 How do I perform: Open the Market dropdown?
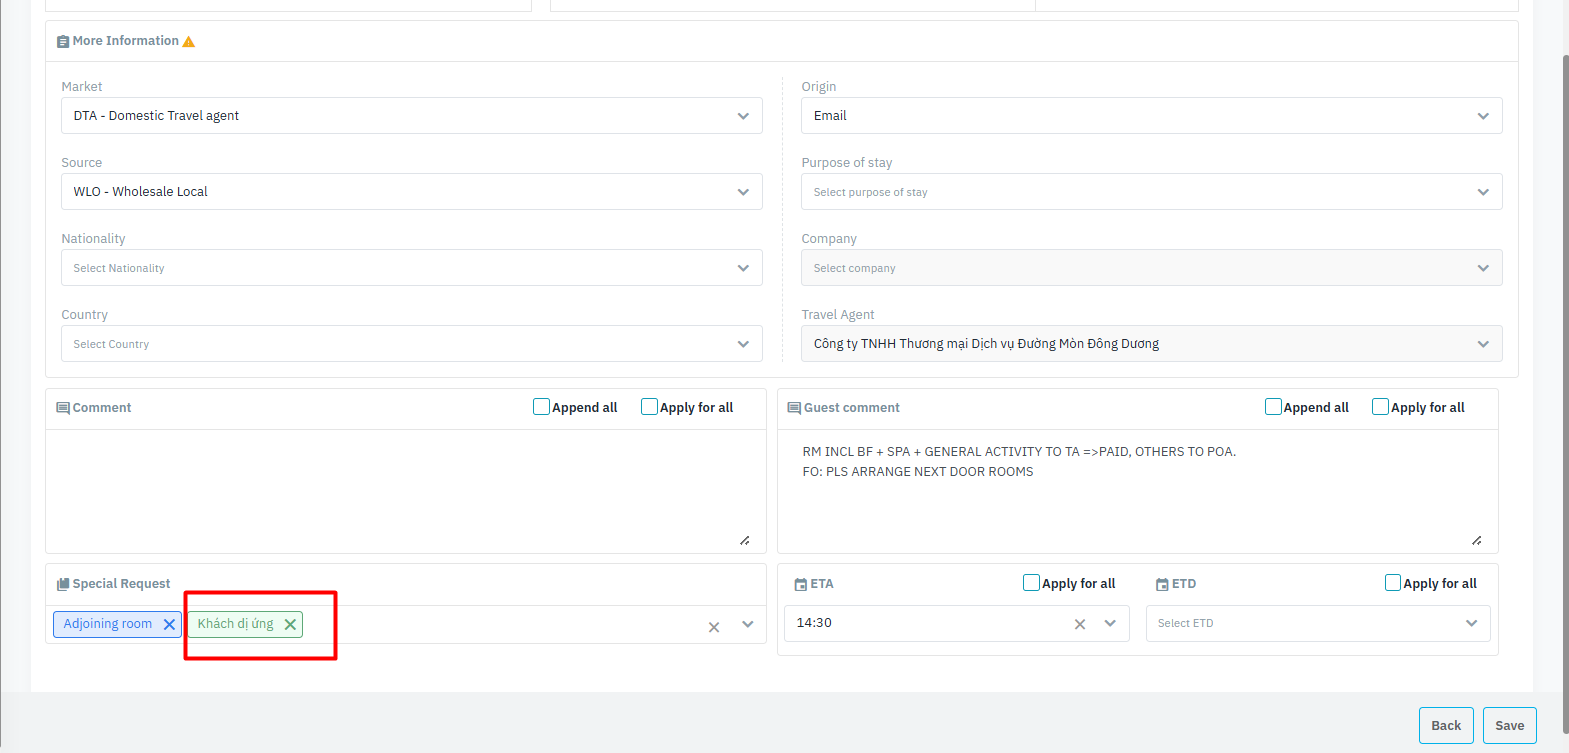[743, 116]
